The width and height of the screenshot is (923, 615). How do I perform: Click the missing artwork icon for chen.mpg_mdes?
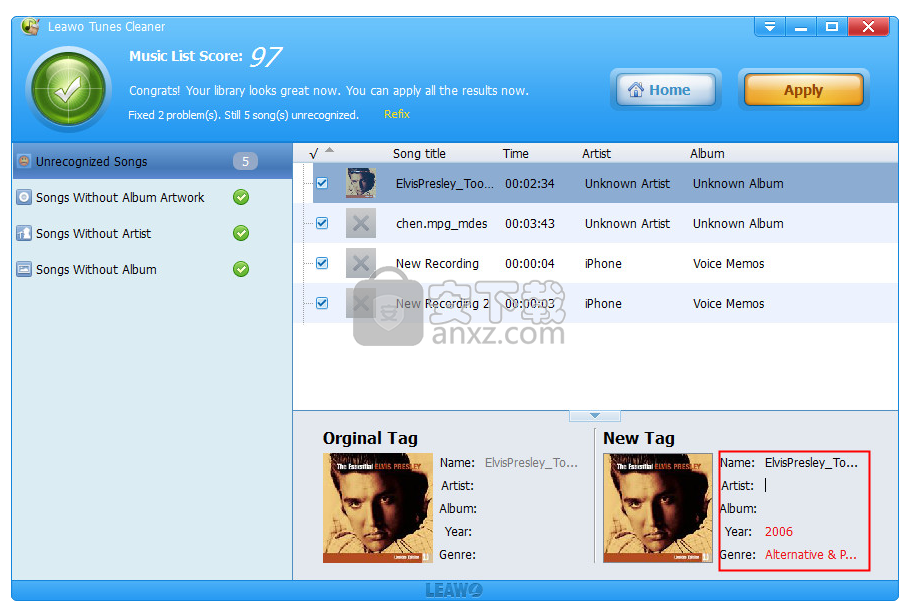[x=361, y=223]
